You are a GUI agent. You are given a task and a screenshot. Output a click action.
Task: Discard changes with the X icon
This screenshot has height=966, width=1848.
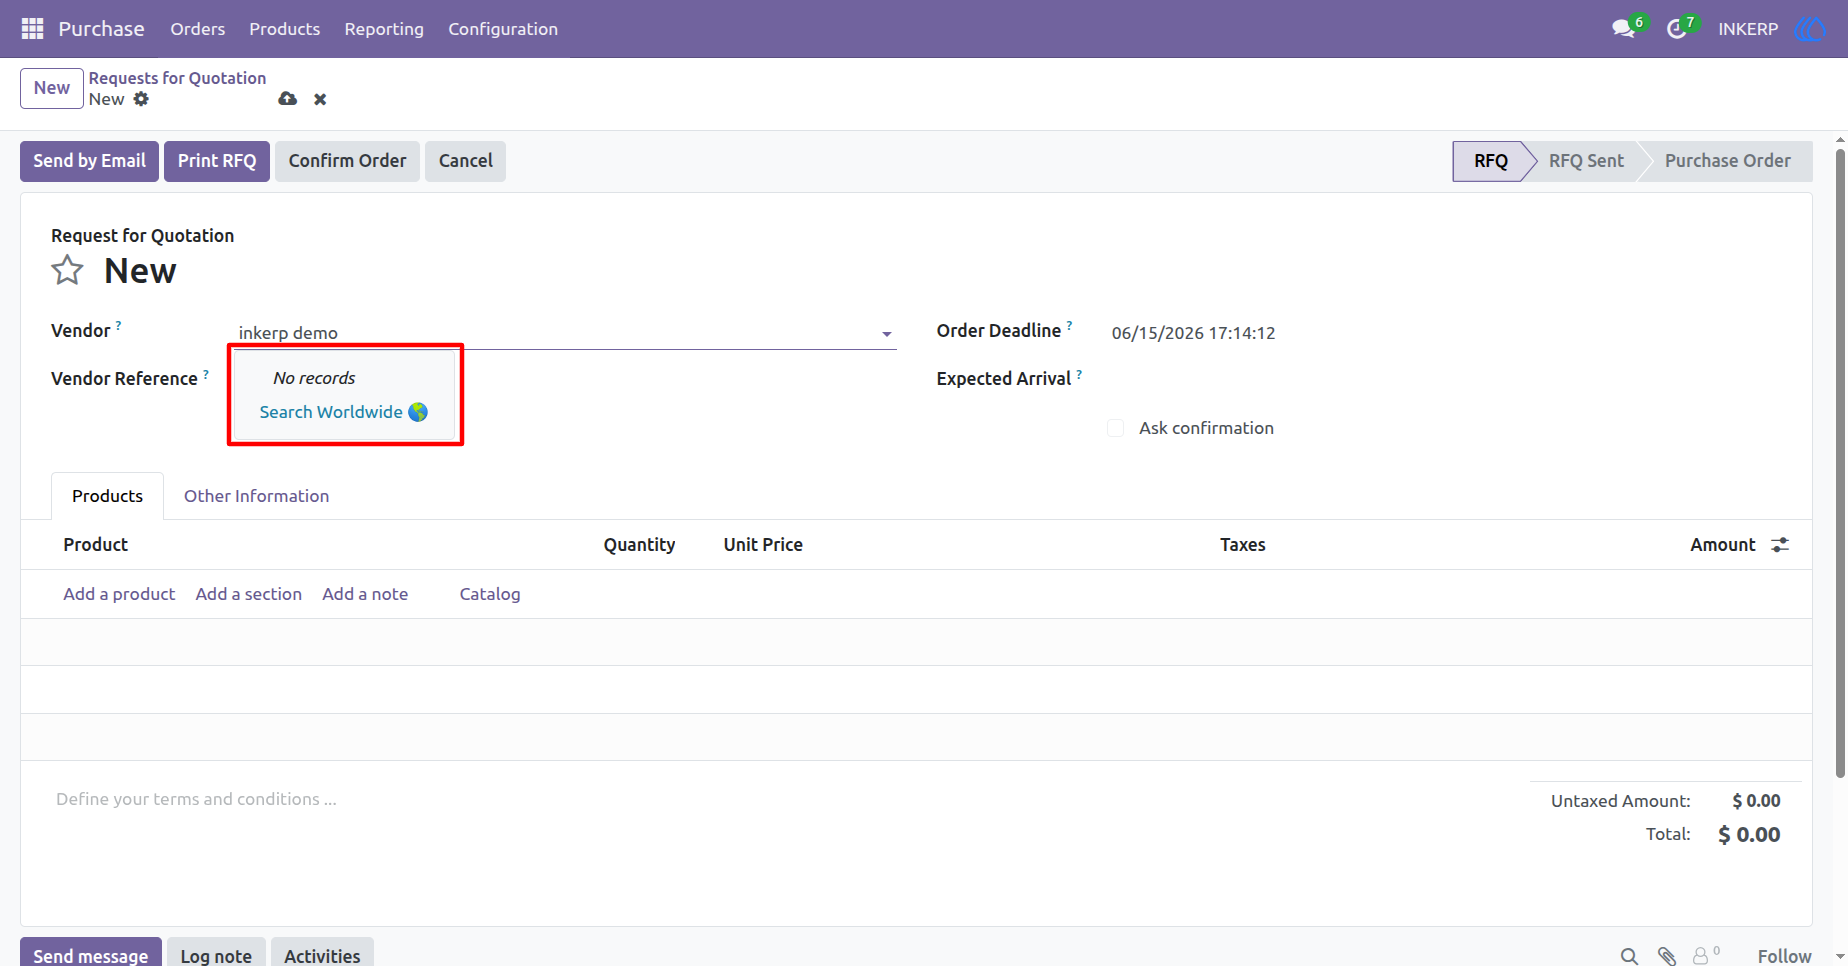pos(320,99)
